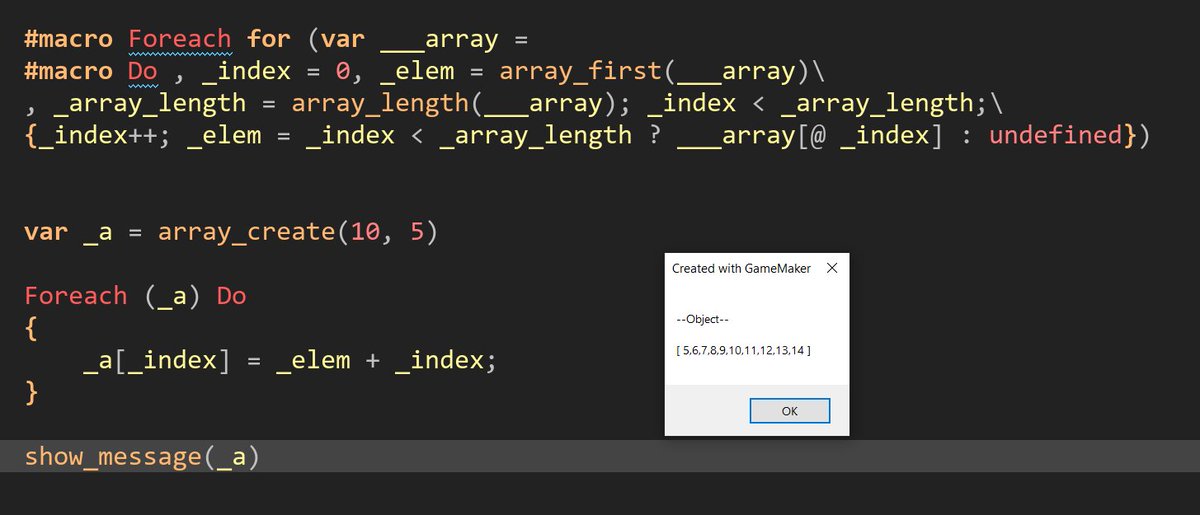Click the macro name "Do" on the second line
The width and height of the screenshot is (1200, 515).
[x=143, y=72]
